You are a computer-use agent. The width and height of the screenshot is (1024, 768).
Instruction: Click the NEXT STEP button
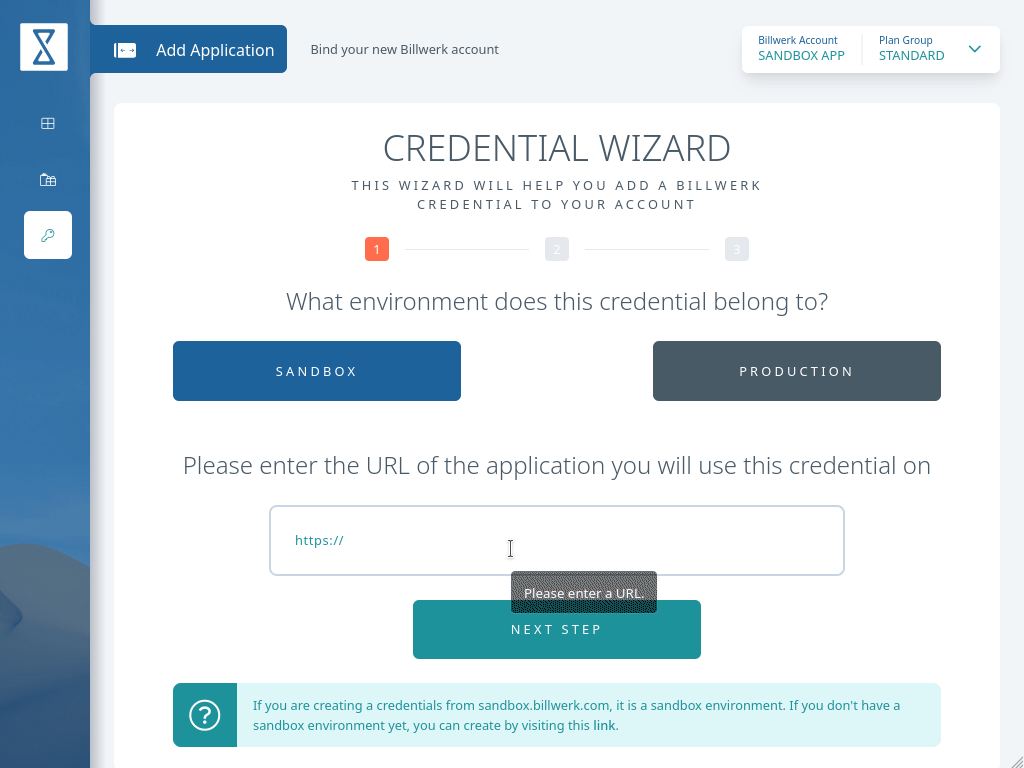(x=557, y=630)
